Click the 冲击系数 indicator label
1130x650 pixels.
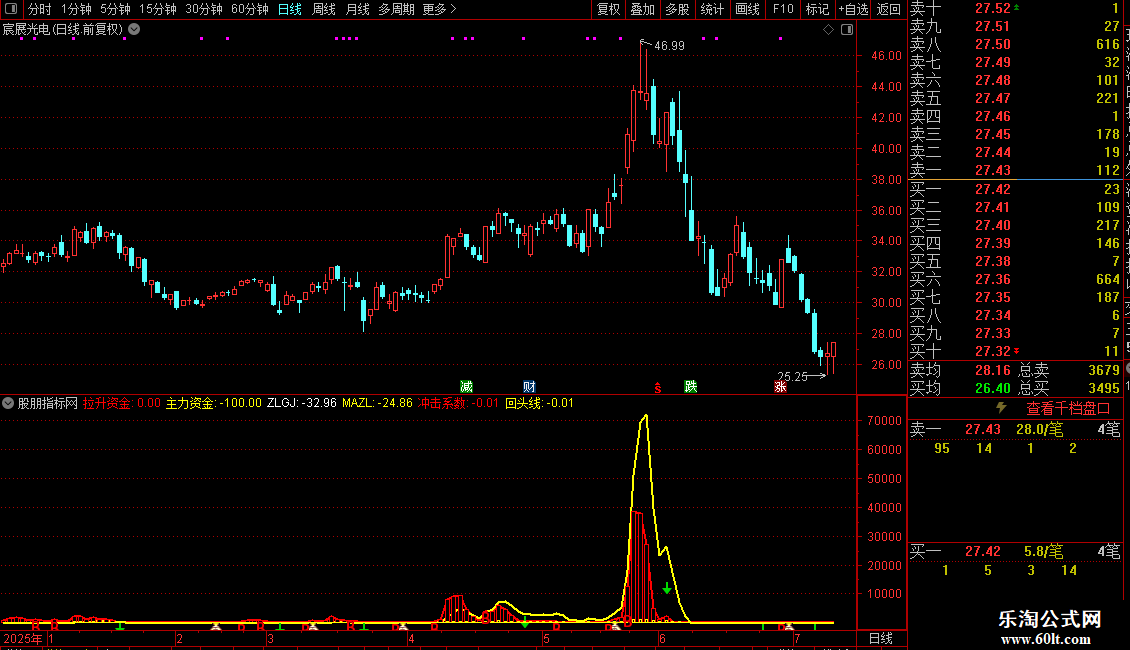point(458,403)
